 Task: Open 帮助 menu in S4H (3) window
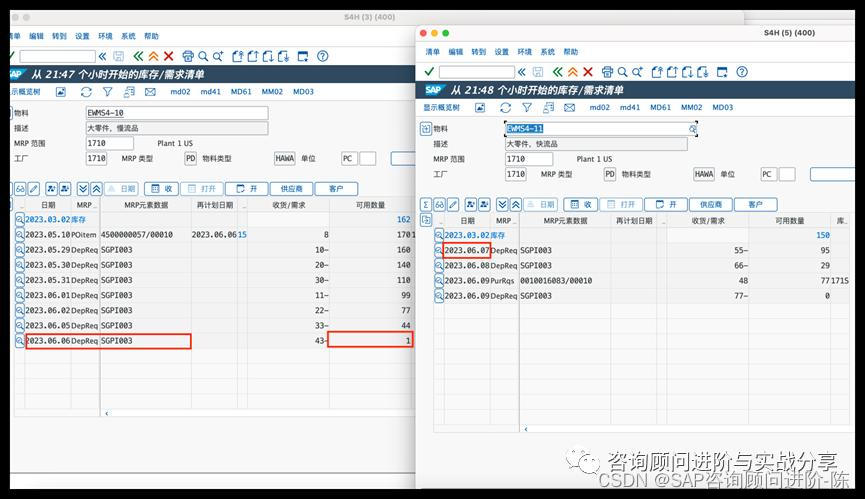[x=151, y=36]
